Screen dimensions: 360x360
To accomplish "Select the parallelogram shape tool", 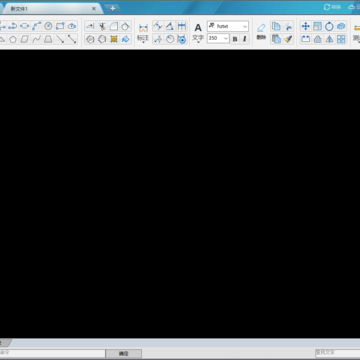I will click(x=25, y=39).
